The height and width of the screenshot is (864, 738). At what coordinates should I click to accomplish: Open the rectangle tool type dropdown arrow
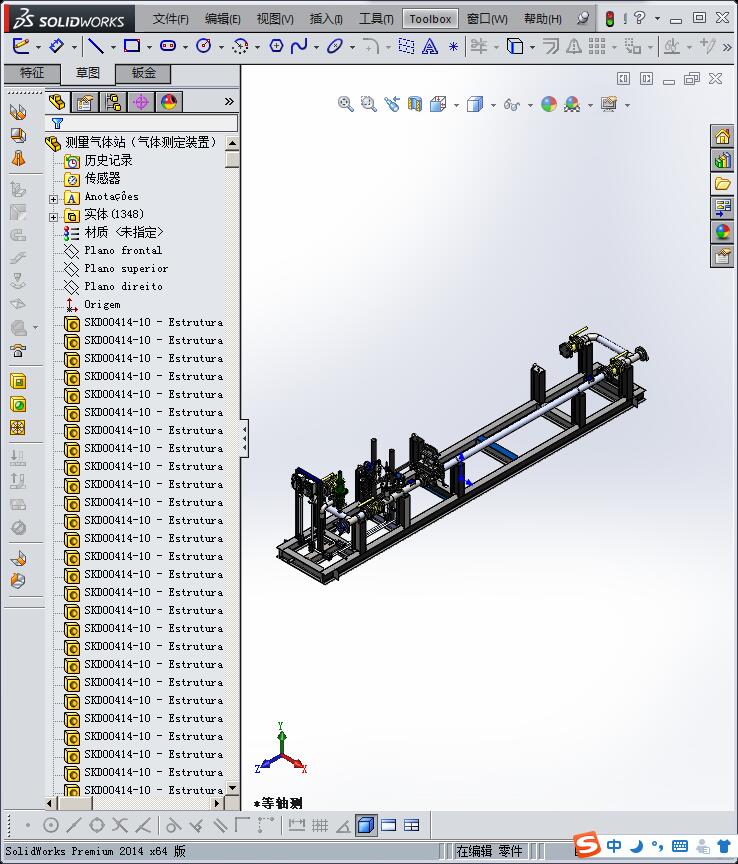pos(149,47)
